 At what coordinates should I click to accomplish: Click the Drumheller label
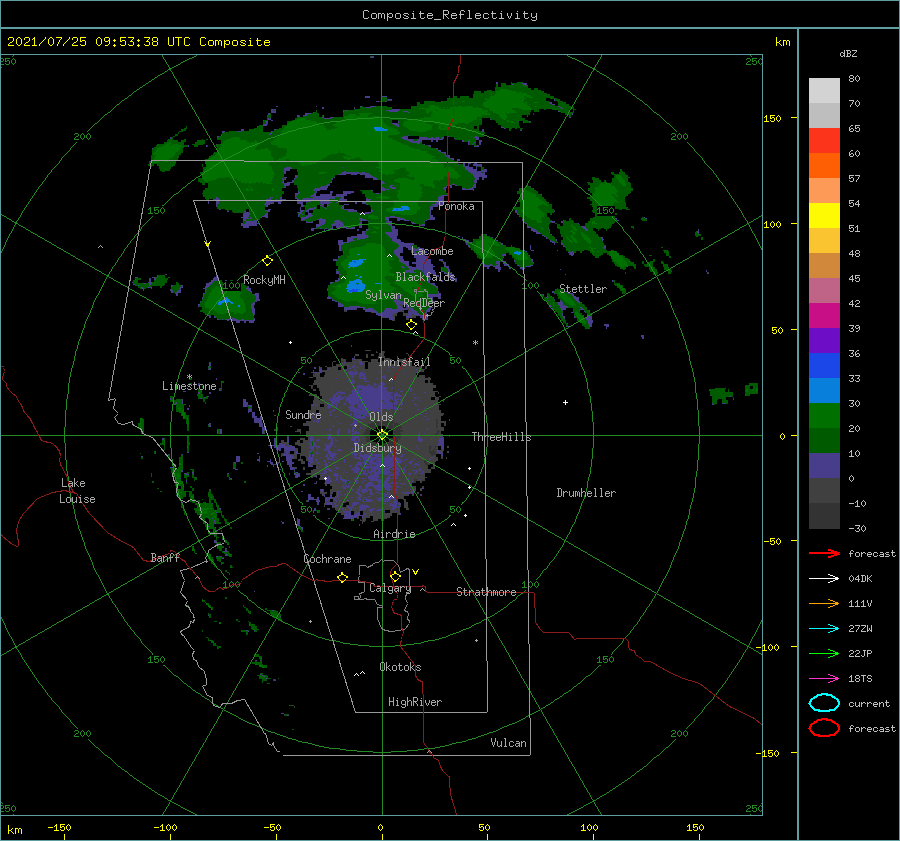pos(586,493)
